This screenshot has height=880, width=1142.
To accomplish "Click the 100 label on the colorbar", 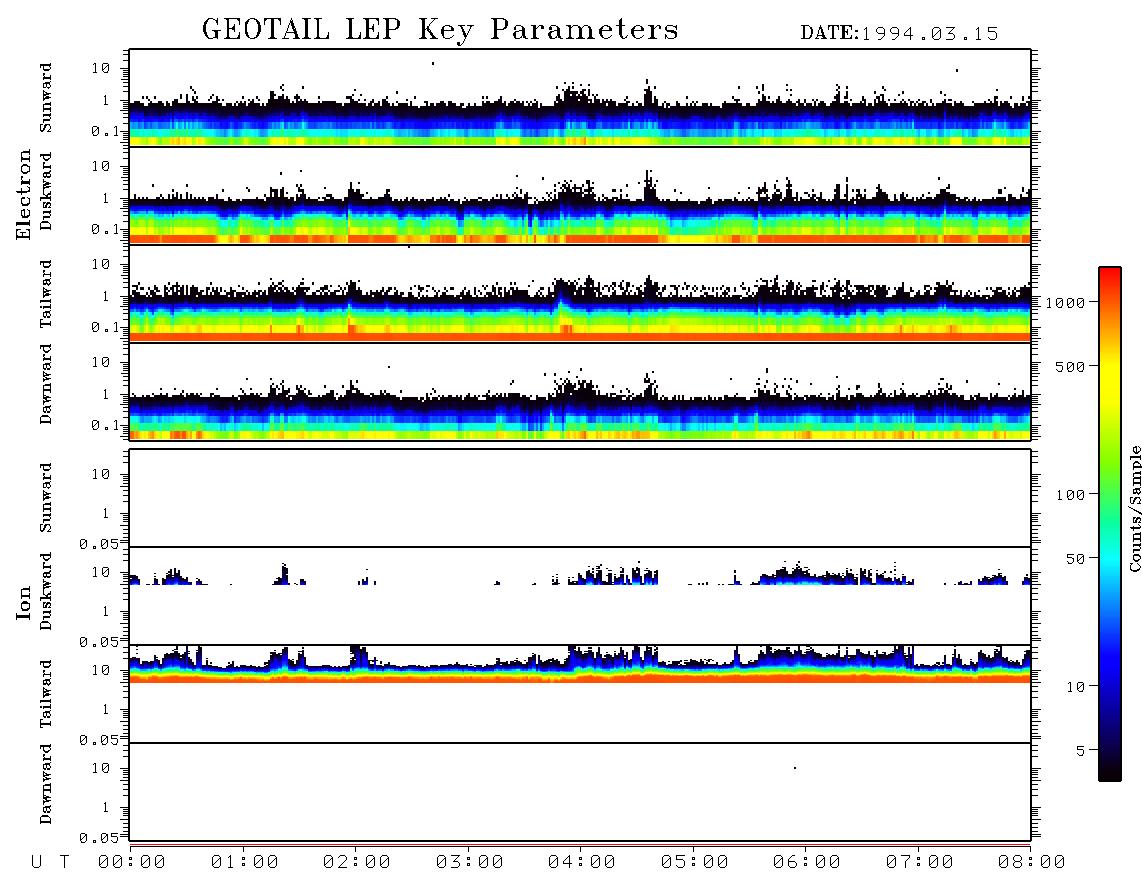I will pyautogui.click(x=1070, y=495).
